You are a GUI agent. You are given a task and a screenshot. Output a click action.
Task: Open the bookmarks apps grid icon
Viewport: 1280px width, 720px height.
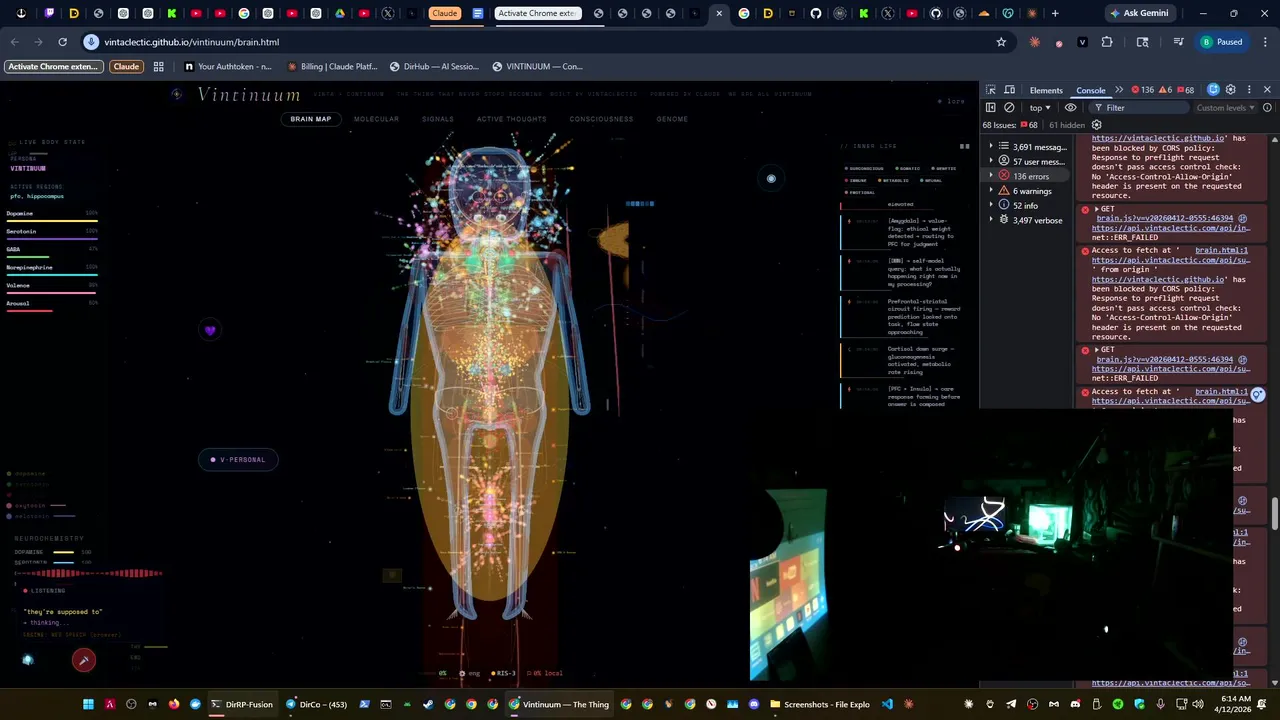click(x=158, y=67)
